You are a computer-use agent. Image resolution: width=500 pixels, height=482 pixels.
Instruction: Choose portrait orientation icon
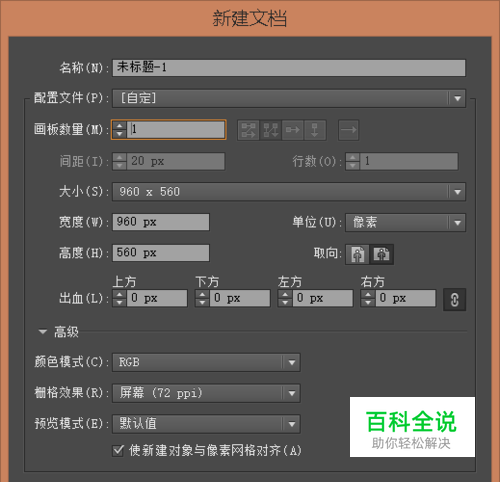(x=358, y=254)
